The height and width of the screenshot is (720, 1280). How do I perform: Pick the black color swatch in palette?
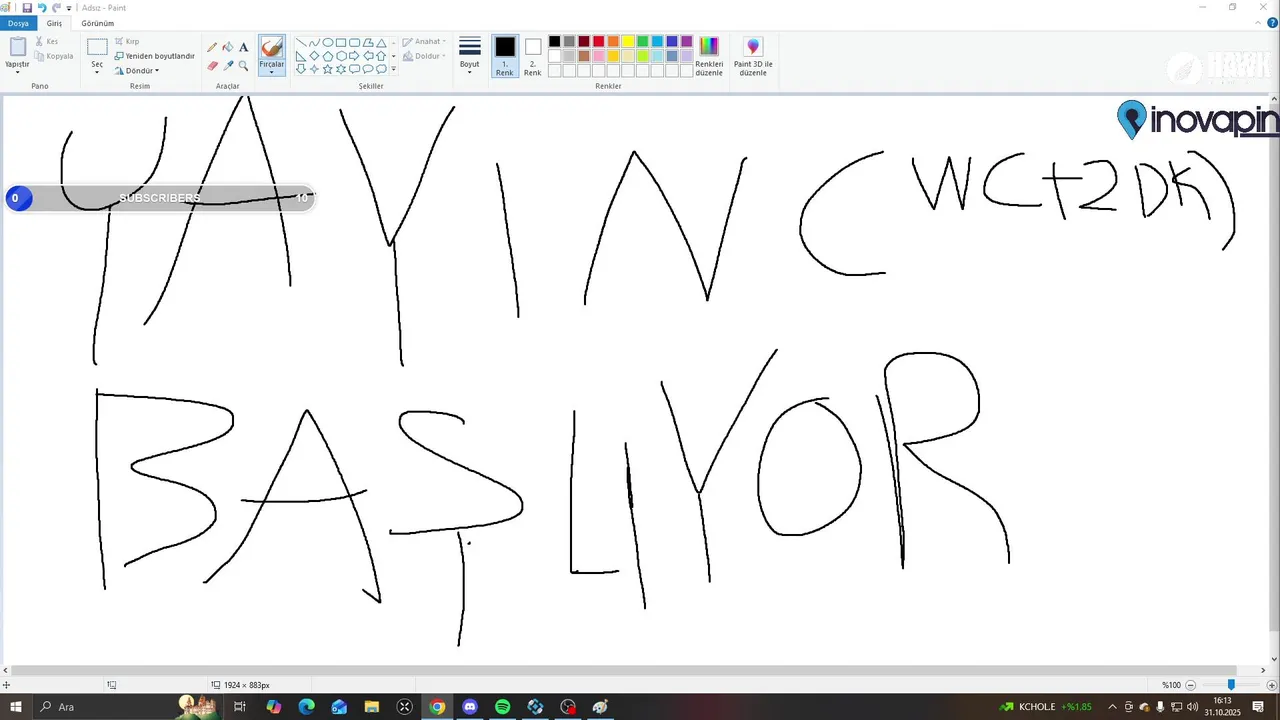pos(554,41)
